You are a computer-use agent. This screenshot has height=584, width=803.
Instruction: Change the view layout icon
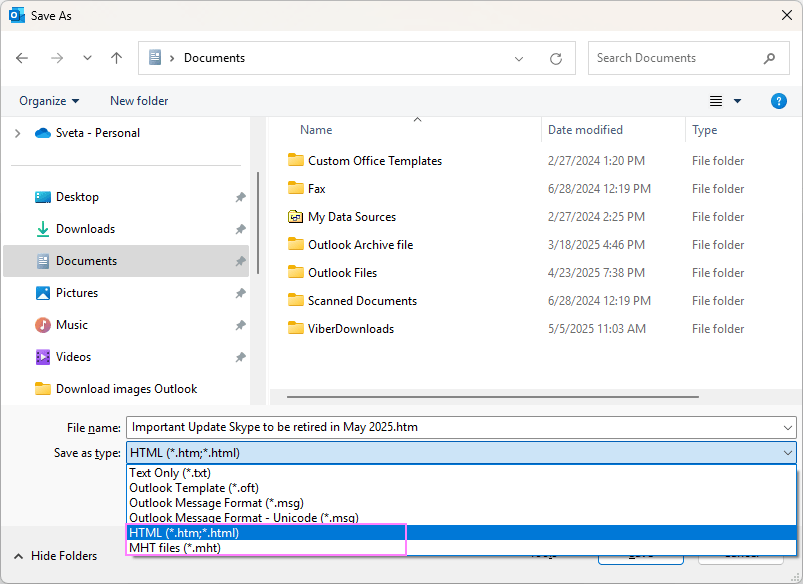716,101
